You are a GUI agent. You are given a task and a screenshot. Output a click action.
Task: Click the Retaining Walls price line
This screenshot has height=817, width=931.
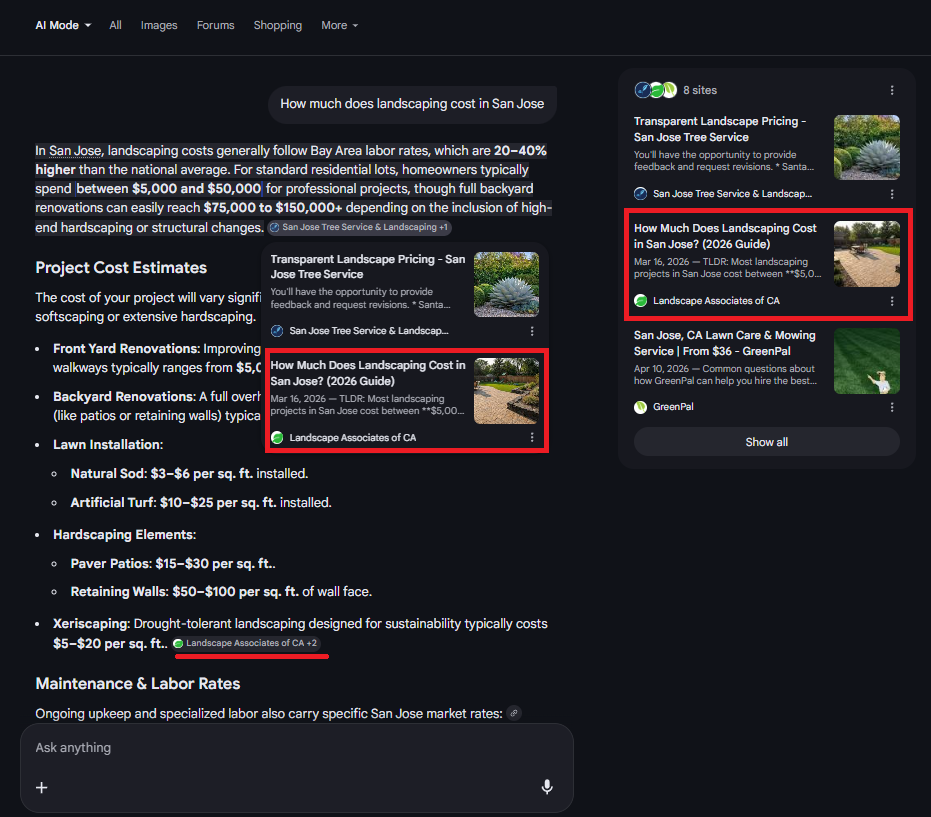pyautogui.click(x=221, y=591)
